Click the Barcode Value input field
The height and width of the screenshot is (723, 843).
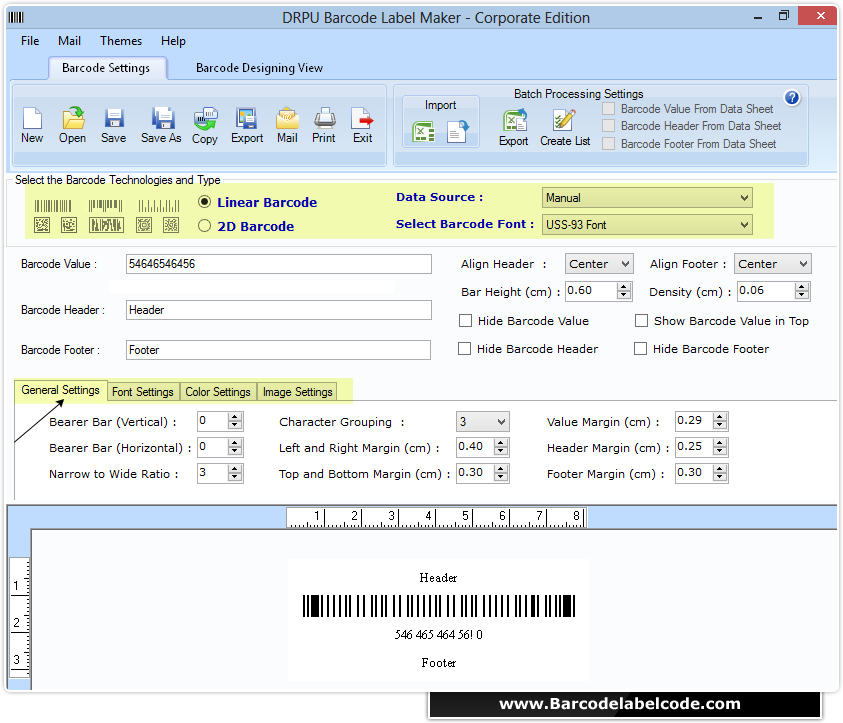[x=278, y=264]
